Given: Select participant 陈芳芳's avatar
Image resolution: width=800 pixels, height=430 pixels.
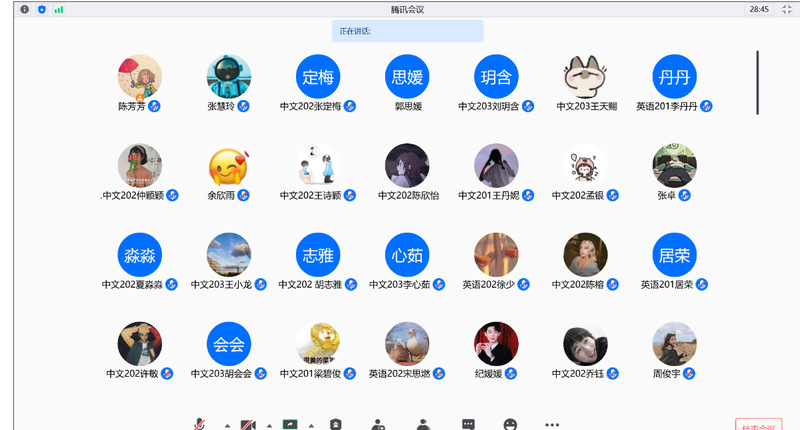Looking at the screenshot, I should coord(139,76).
